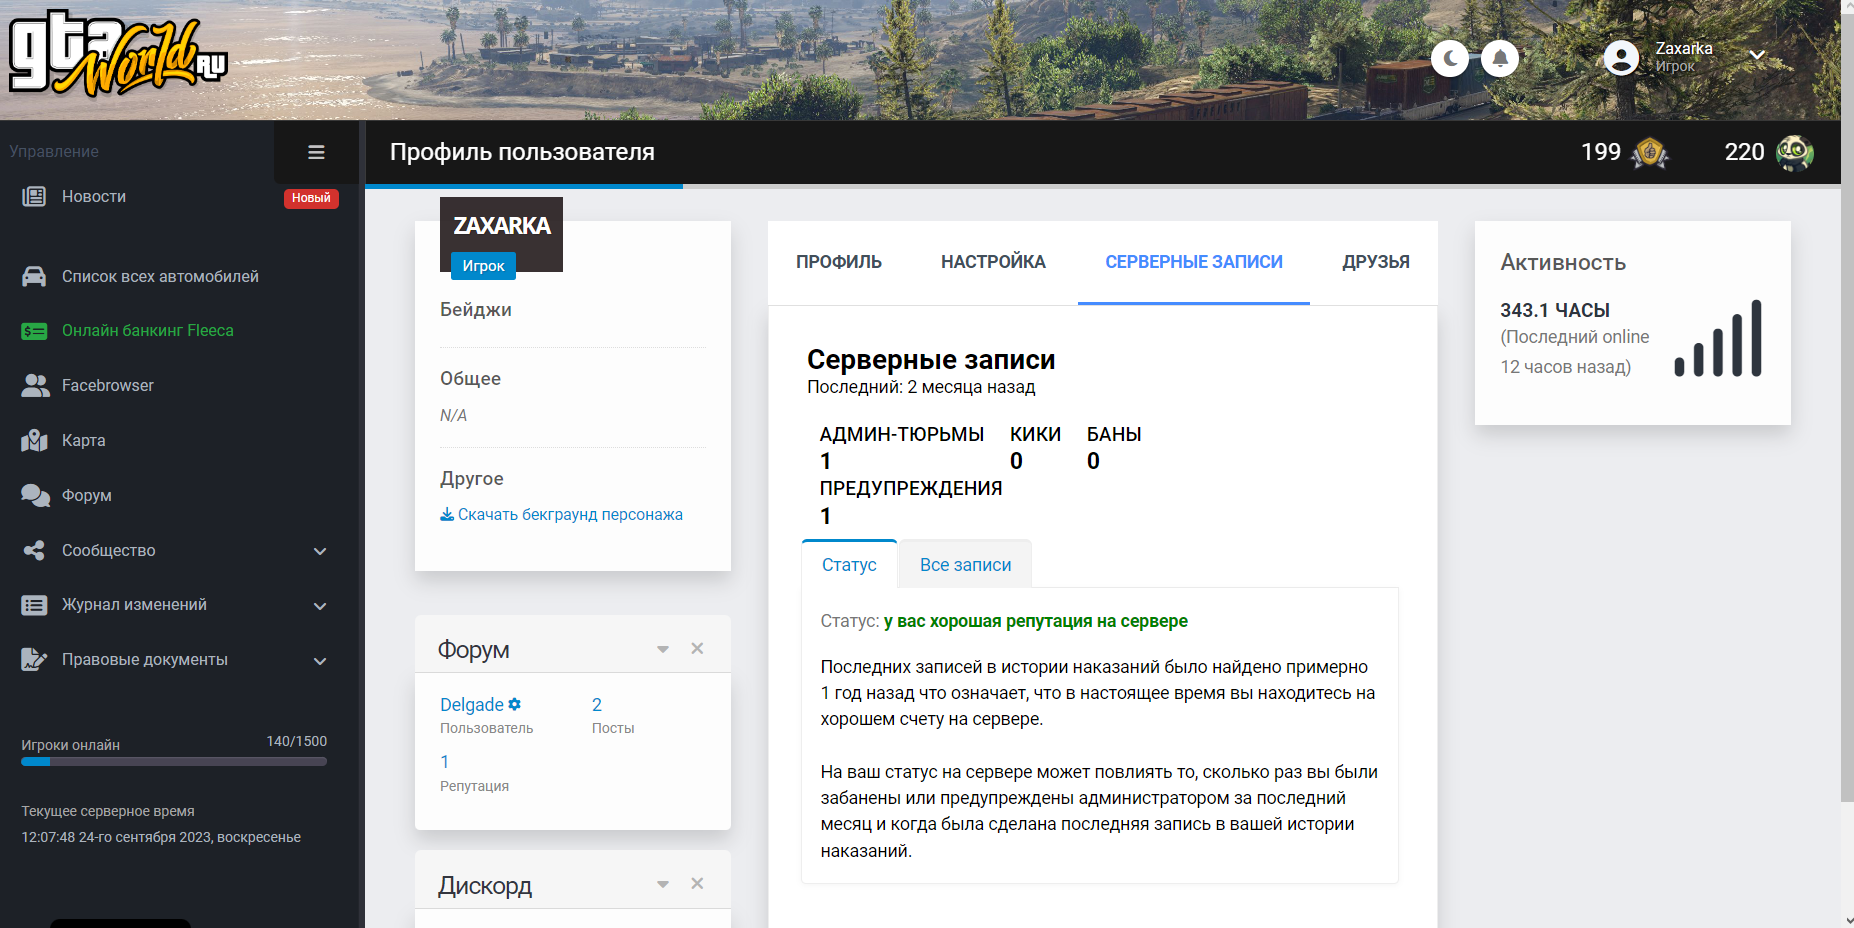Click the panda icon beside 220
The image size is (1854, 928).
1795,152
